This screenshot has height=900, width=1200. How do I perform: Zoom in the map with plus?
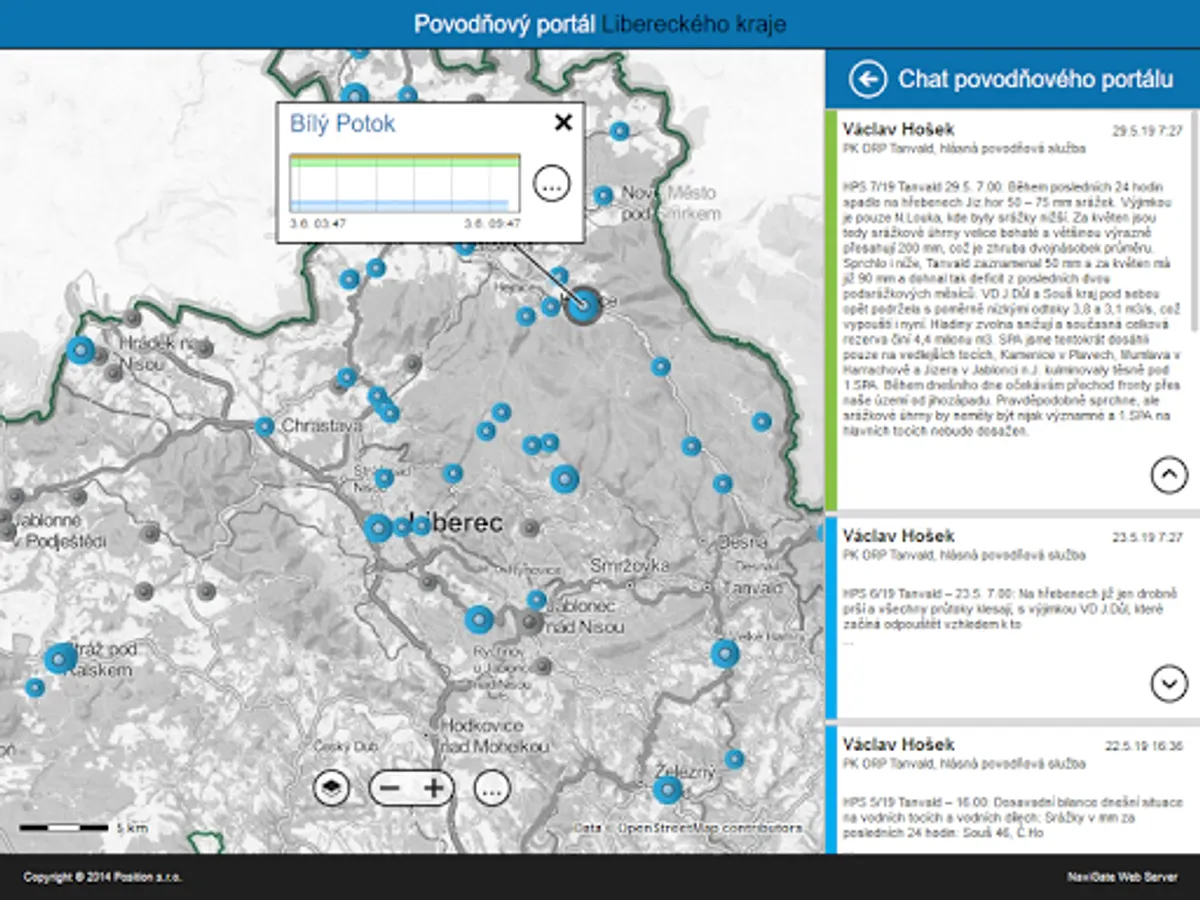coord(433,788)
